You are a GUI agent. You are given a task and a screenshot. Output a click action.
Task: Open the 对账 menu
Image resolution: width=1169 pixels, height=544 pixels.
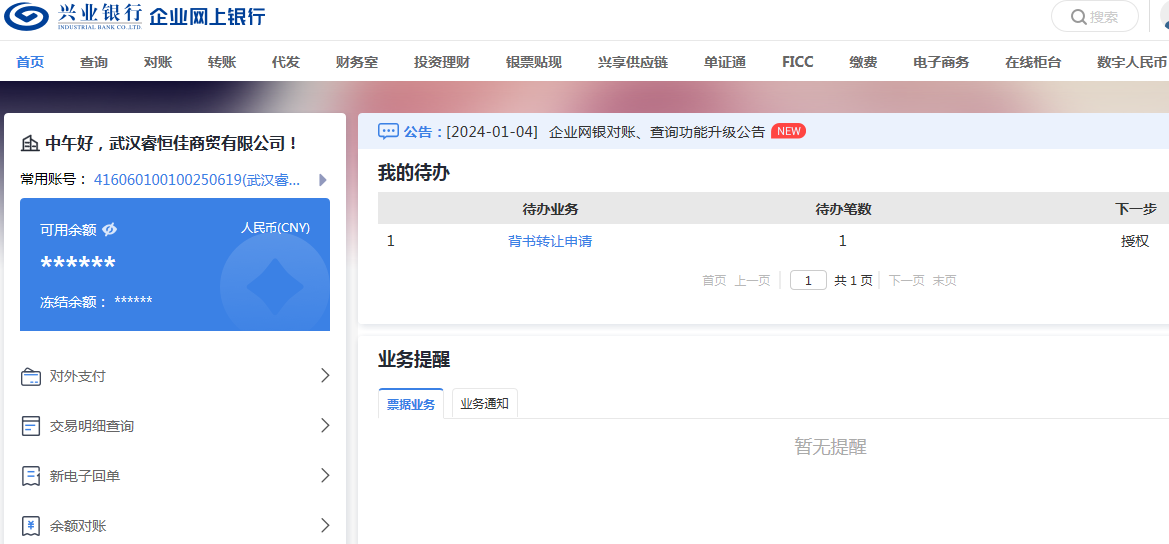pyautogui.click(x=158, y=63)
